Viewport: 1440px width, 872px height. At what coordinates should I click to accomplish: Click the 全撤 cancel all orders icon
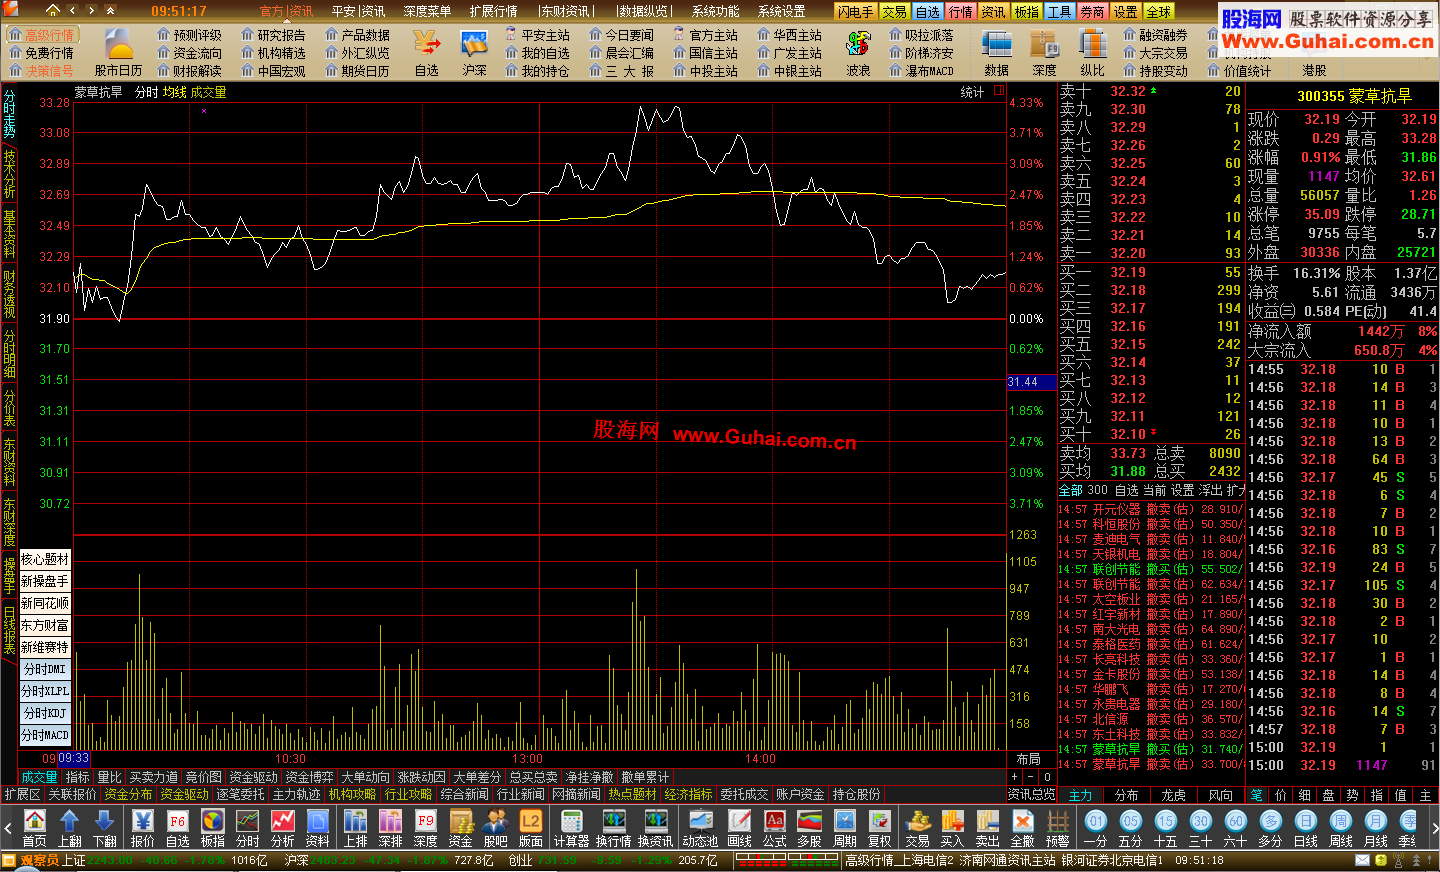tap(1023, 828)
